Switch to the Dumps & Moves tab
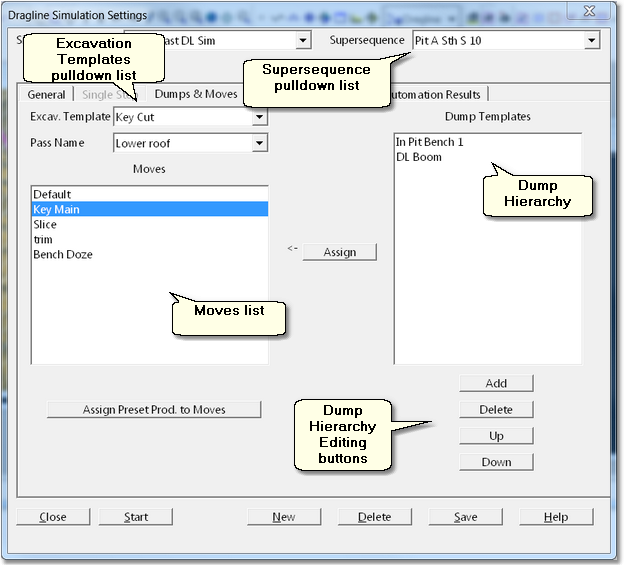The width and height of the screenshot is (624, 567). (196, 94)
